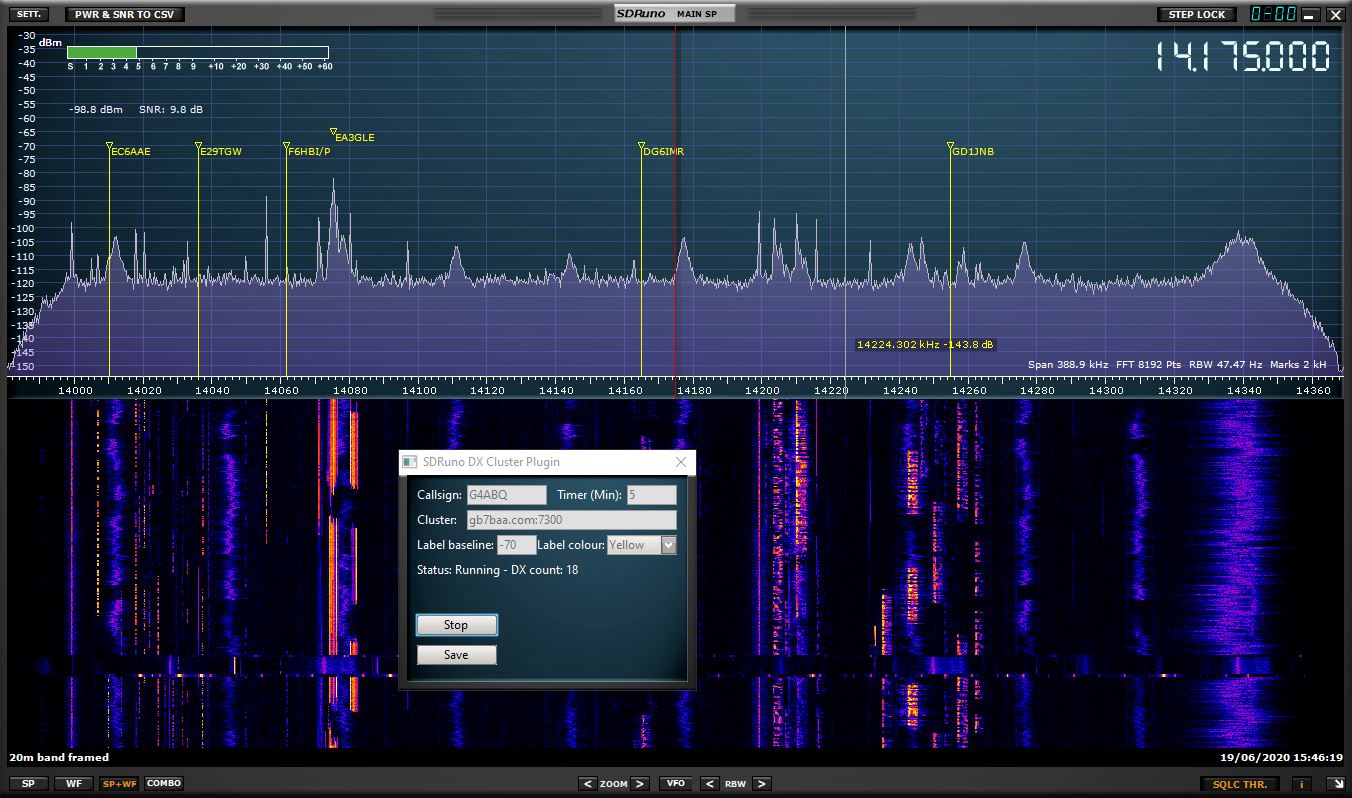Viewport: 1352px width, 798px height.
Task: Stop the DX Cluster plugin
Action: (x=456, y=625)
